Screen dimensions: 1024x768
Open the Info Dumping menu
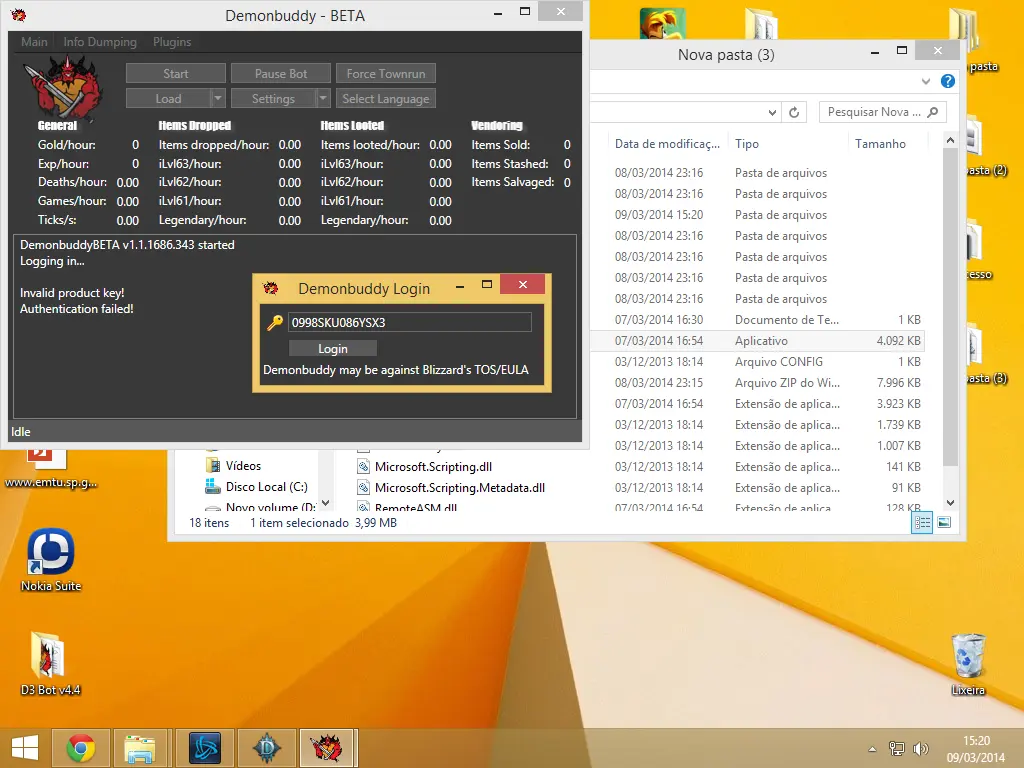click(100, 42)
